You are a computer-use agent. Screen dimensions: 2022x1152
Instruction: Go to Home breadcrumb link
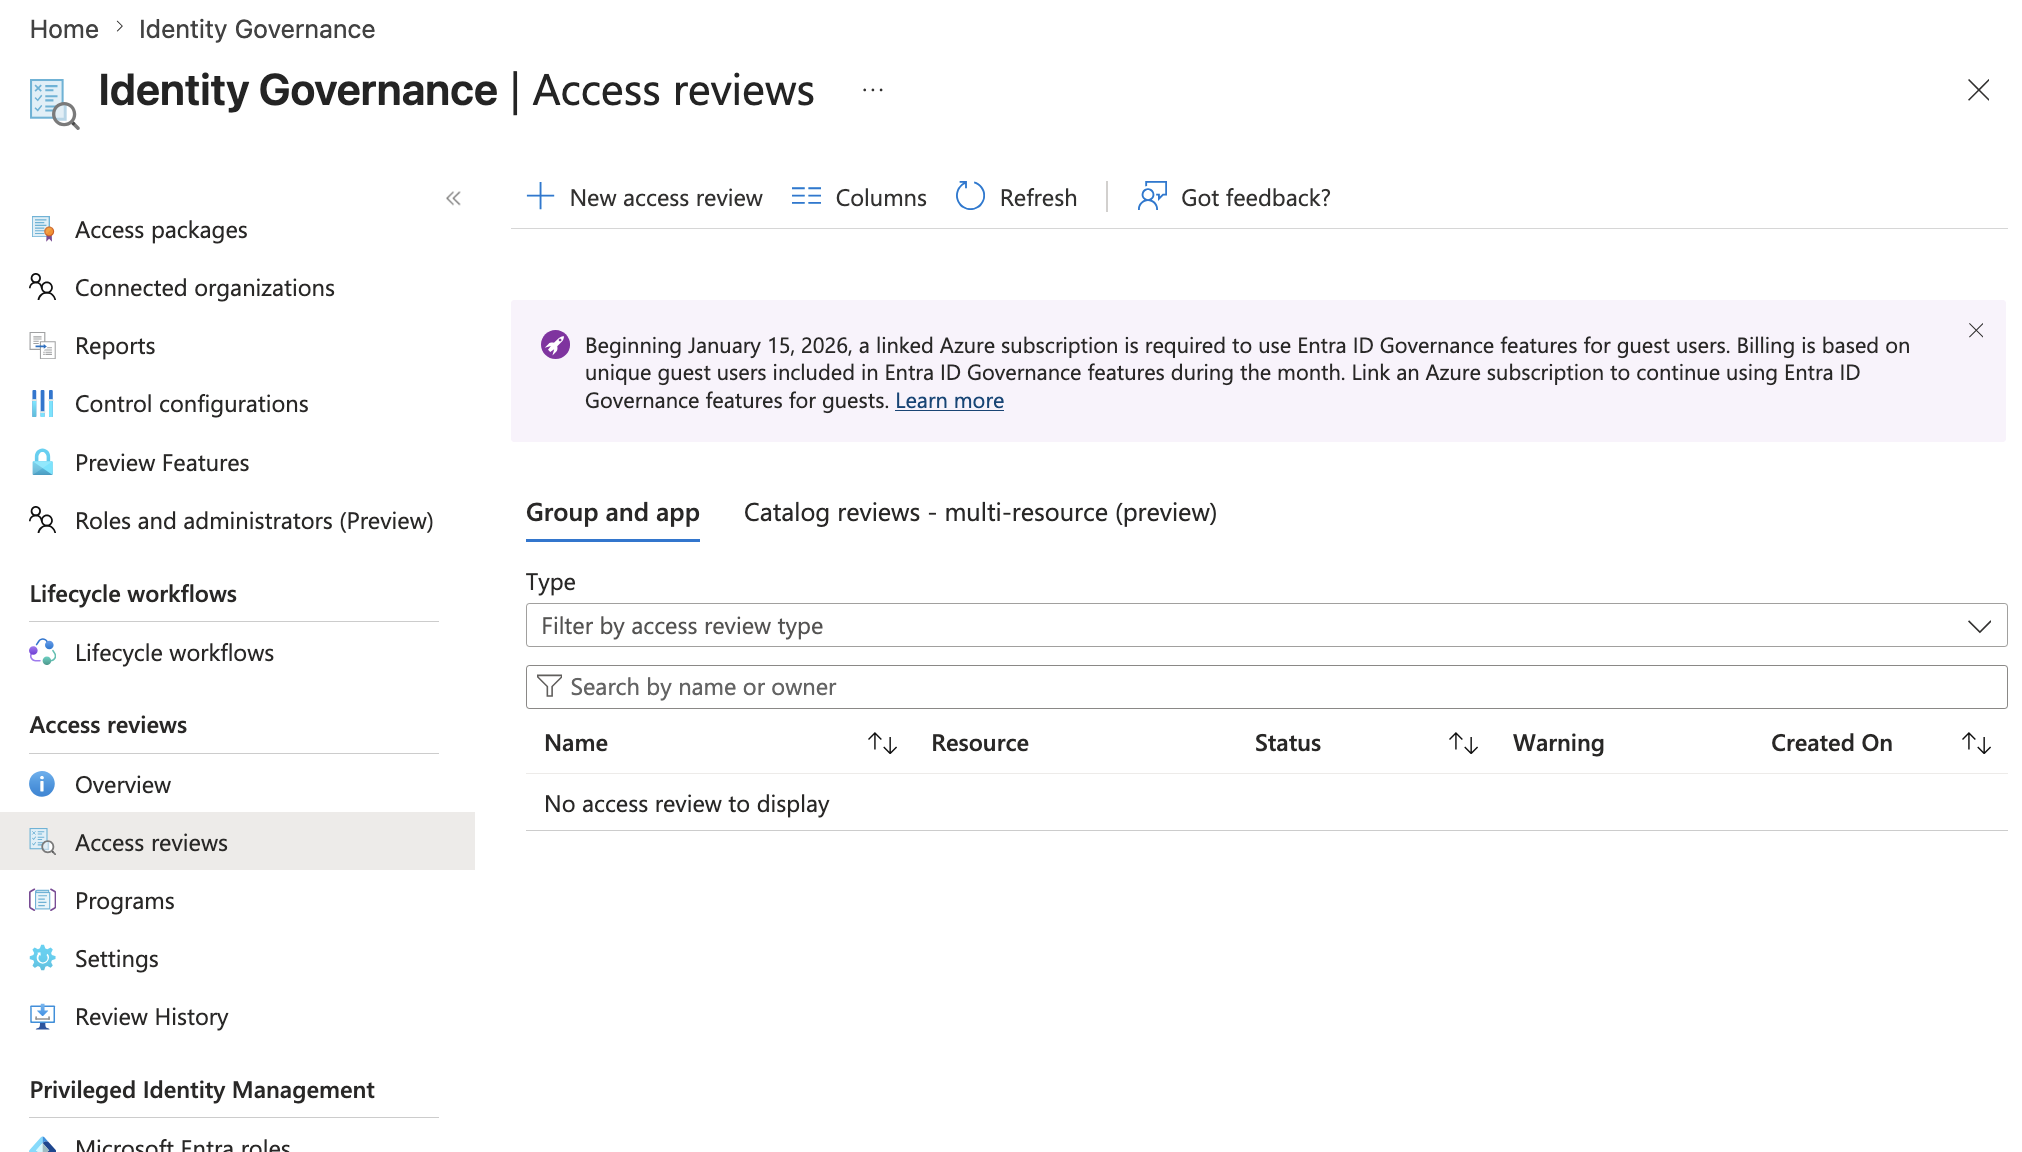[x=64, y=29]
